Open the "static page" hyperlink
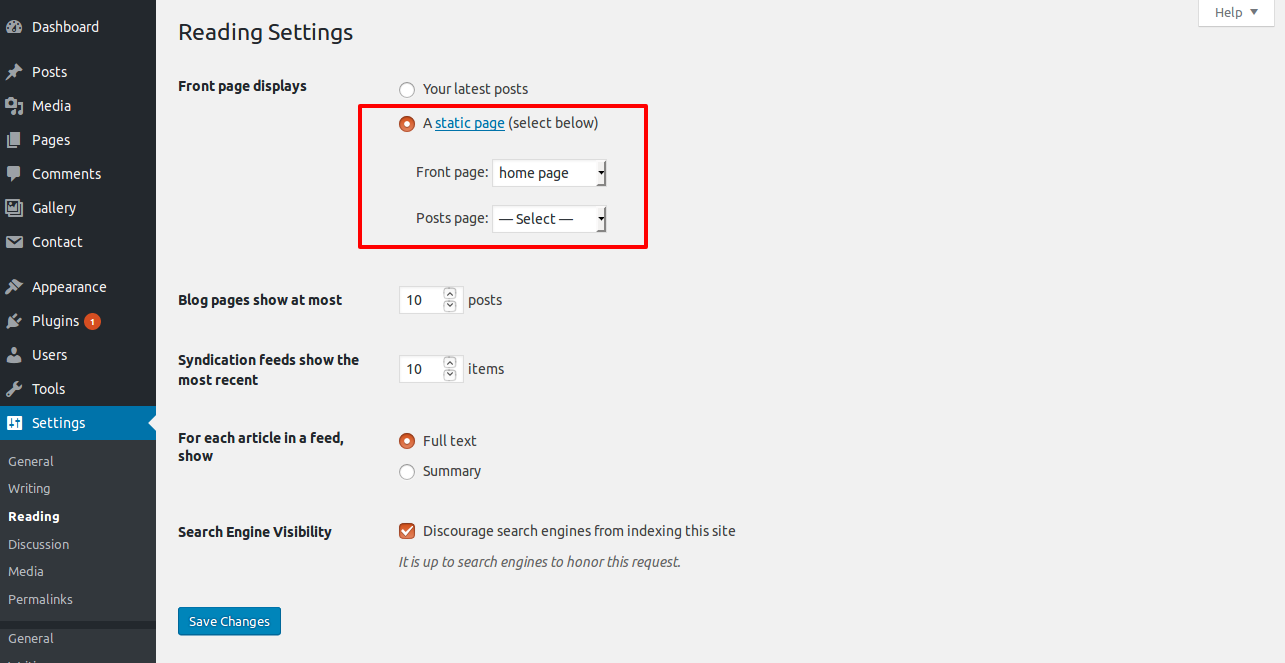1285x663 pixels. (x=470, y=123)
